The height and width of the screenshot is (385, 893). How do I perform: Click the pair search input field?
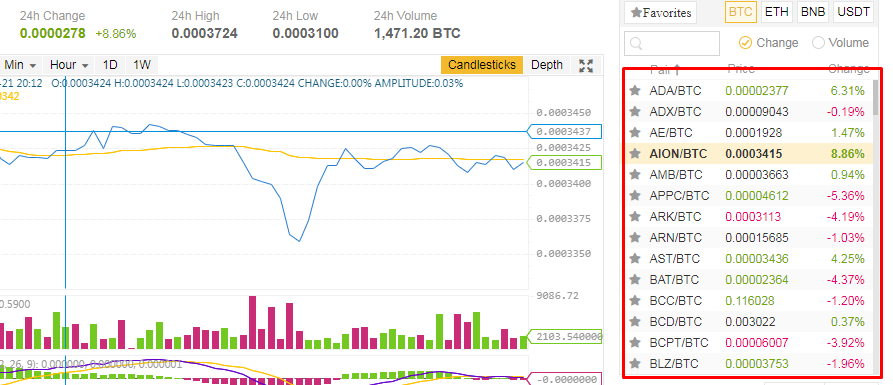pos(672,43)
